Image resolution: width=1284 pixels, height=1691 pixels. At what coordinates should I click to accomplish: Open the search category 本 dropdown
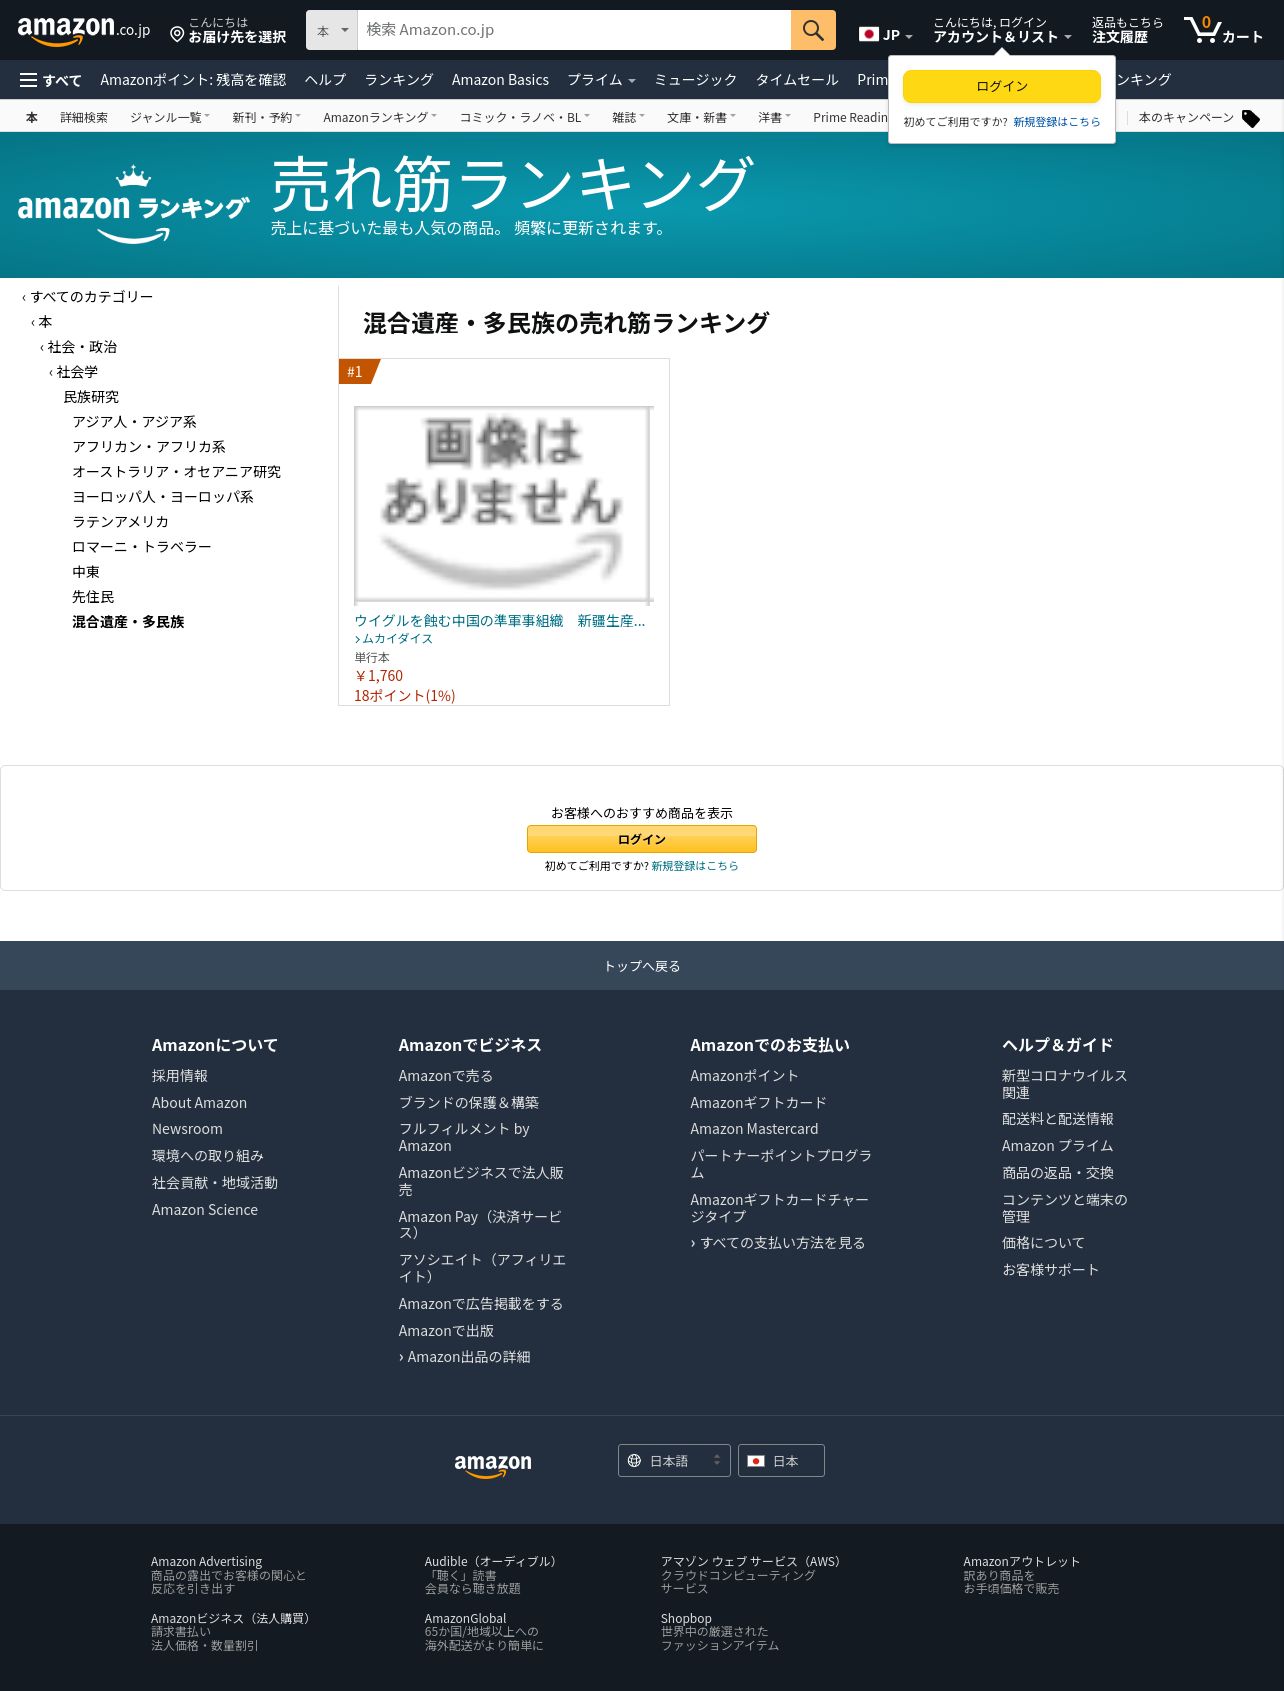(x=332, y=30)
